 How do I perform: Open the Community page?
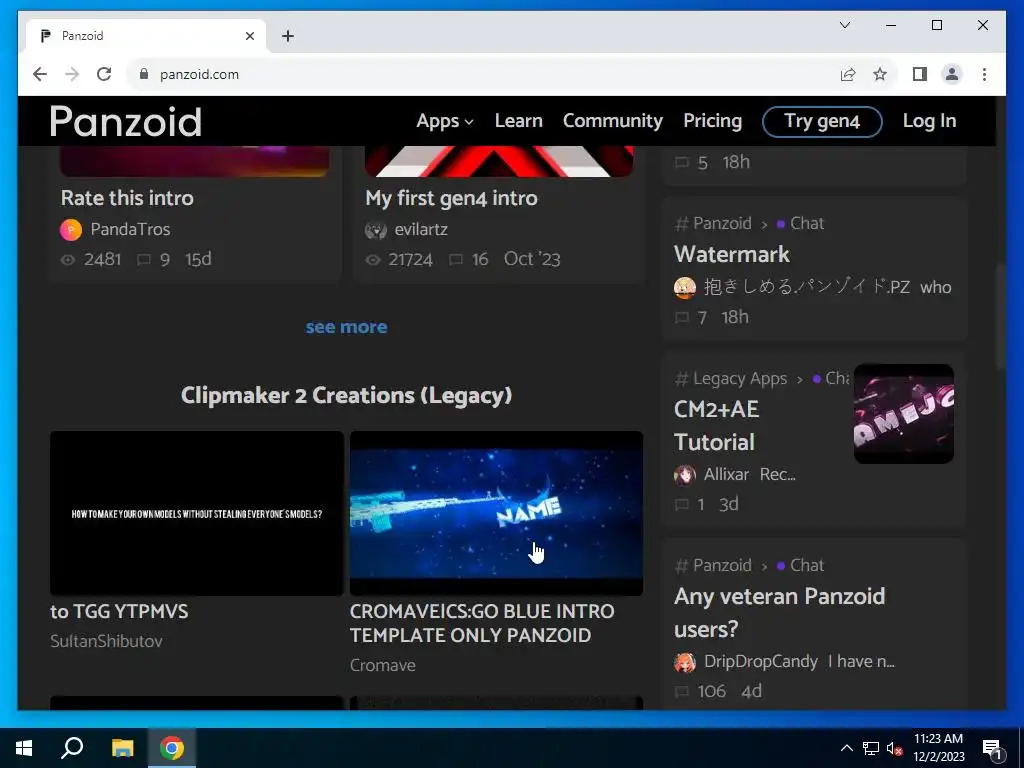(x=613, y=121)
